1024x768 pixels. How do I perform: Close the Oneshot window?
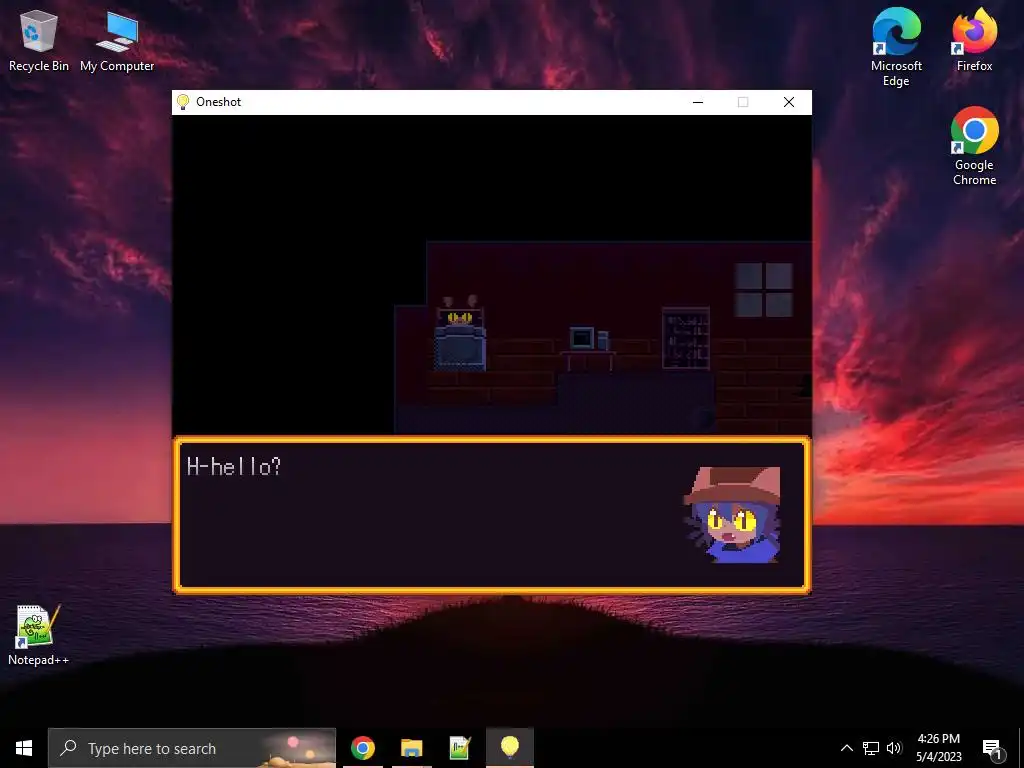pos(789,102)
